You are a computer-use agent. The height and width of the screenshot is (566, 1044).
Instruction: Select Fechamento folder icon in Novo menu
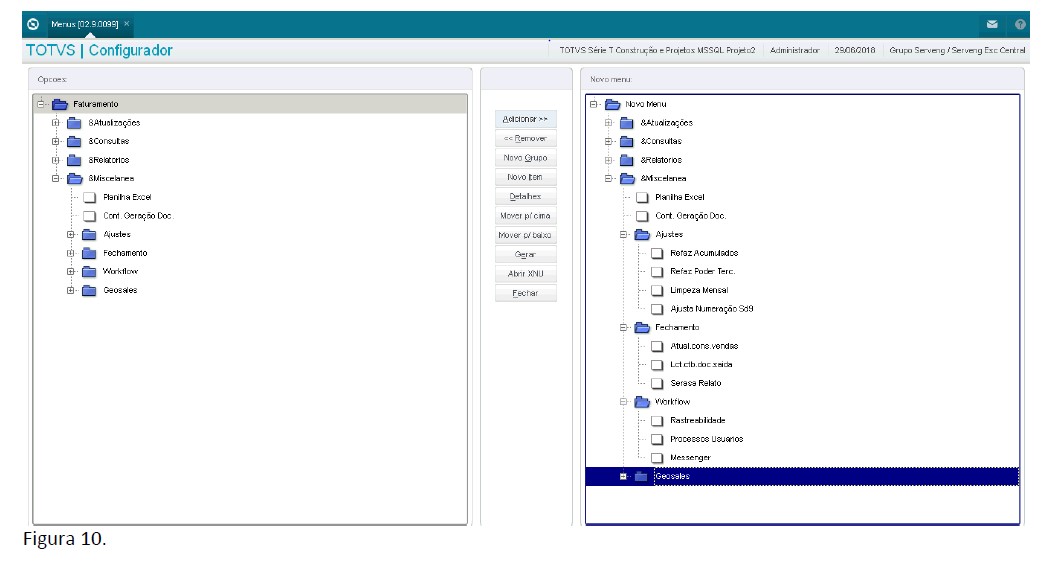[642, 328]
